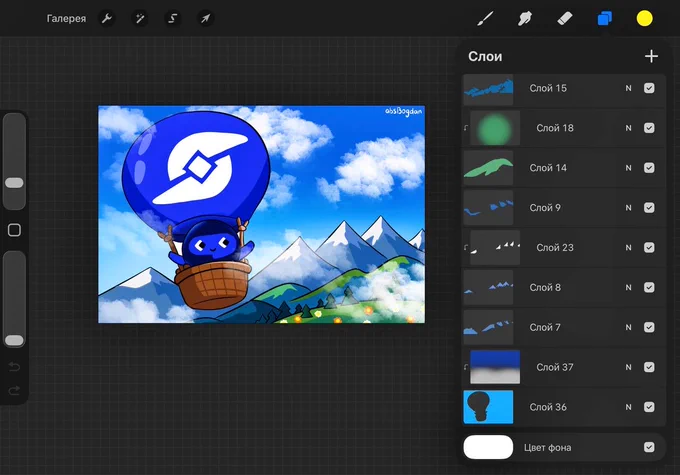Click the undo arrow in sidebar
Image resolution: width=680 pixels, height=475 pixels.
pos(14,367)
